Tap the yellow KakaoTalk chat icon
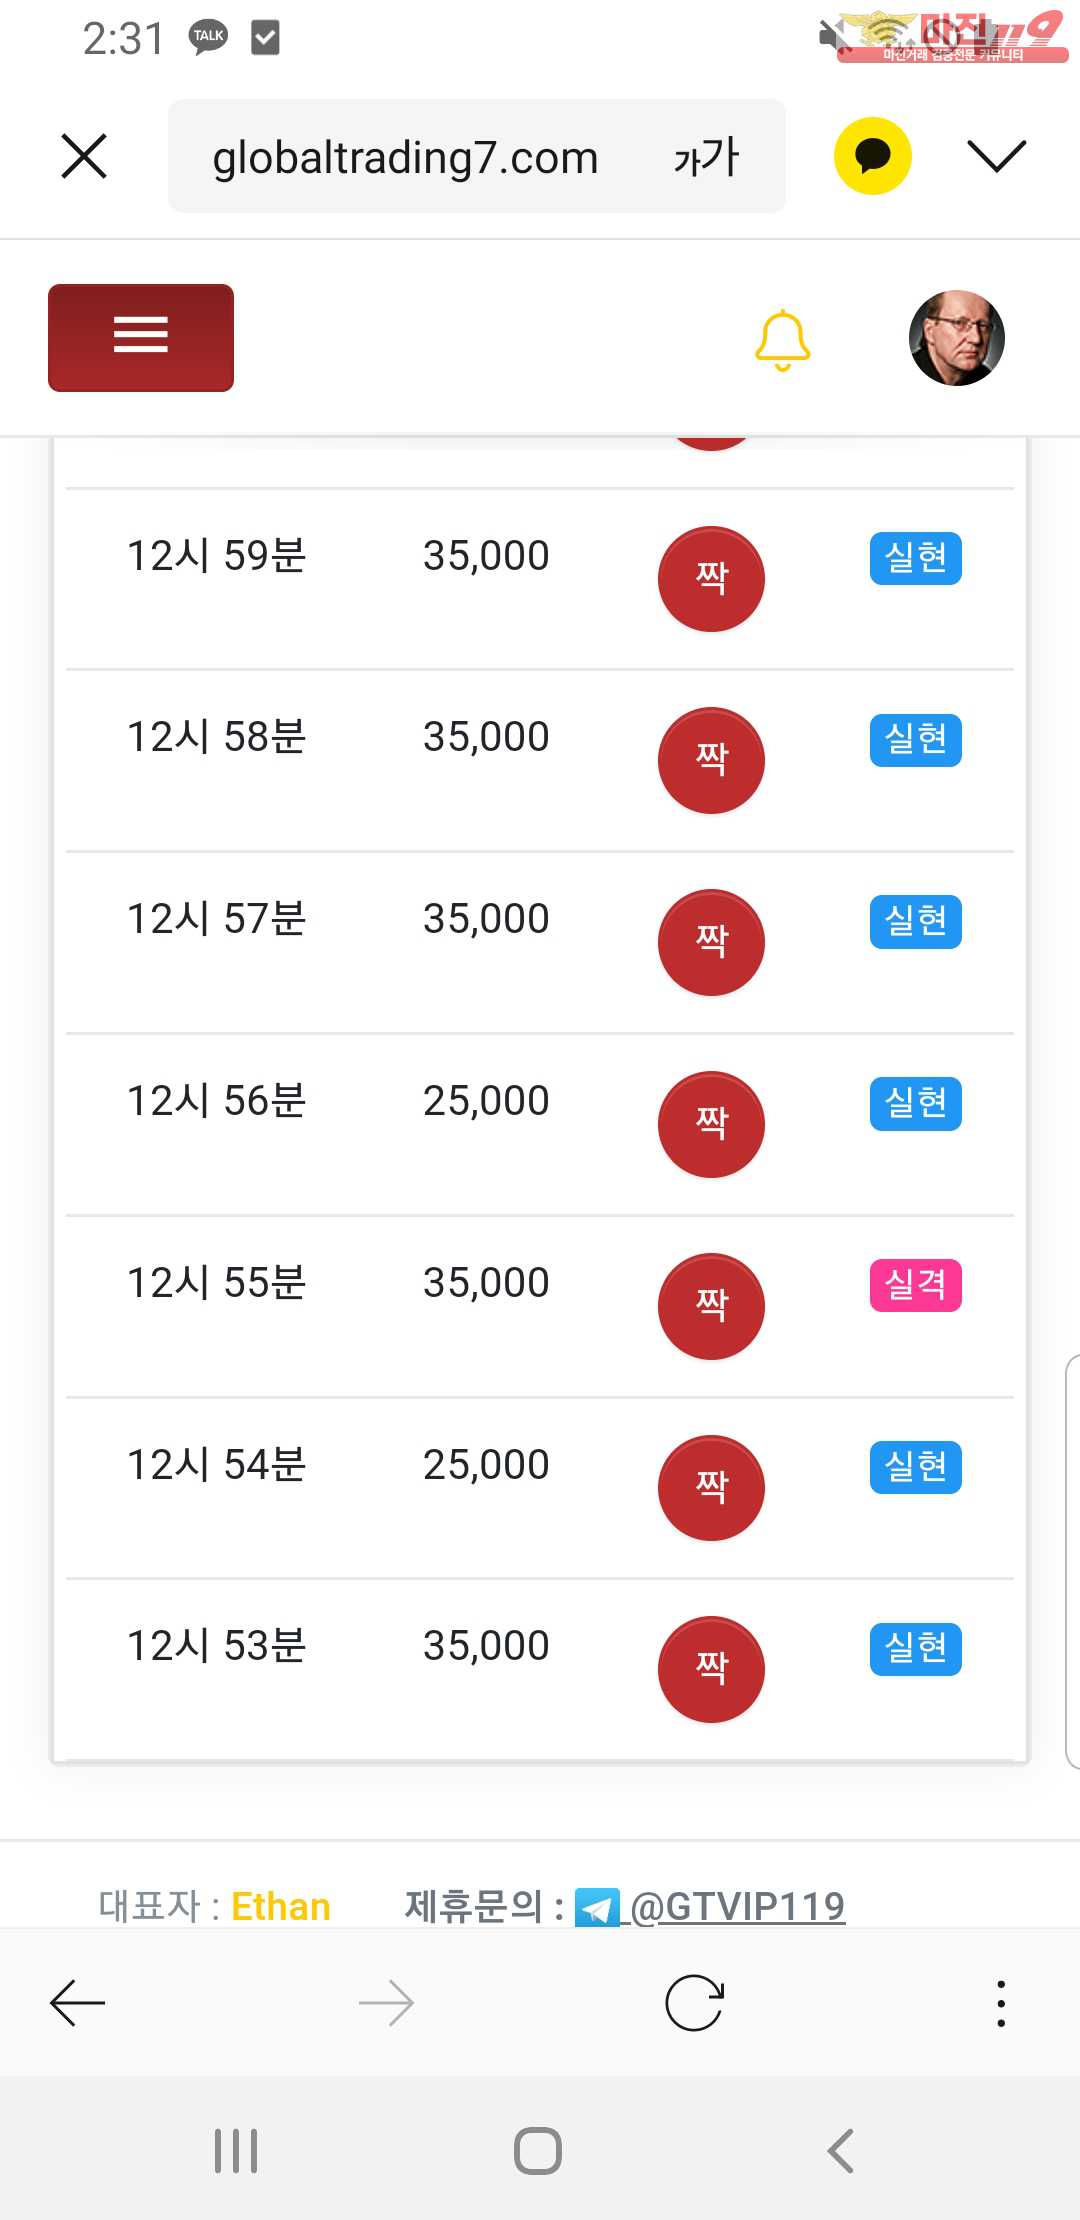 click(872, 156)
